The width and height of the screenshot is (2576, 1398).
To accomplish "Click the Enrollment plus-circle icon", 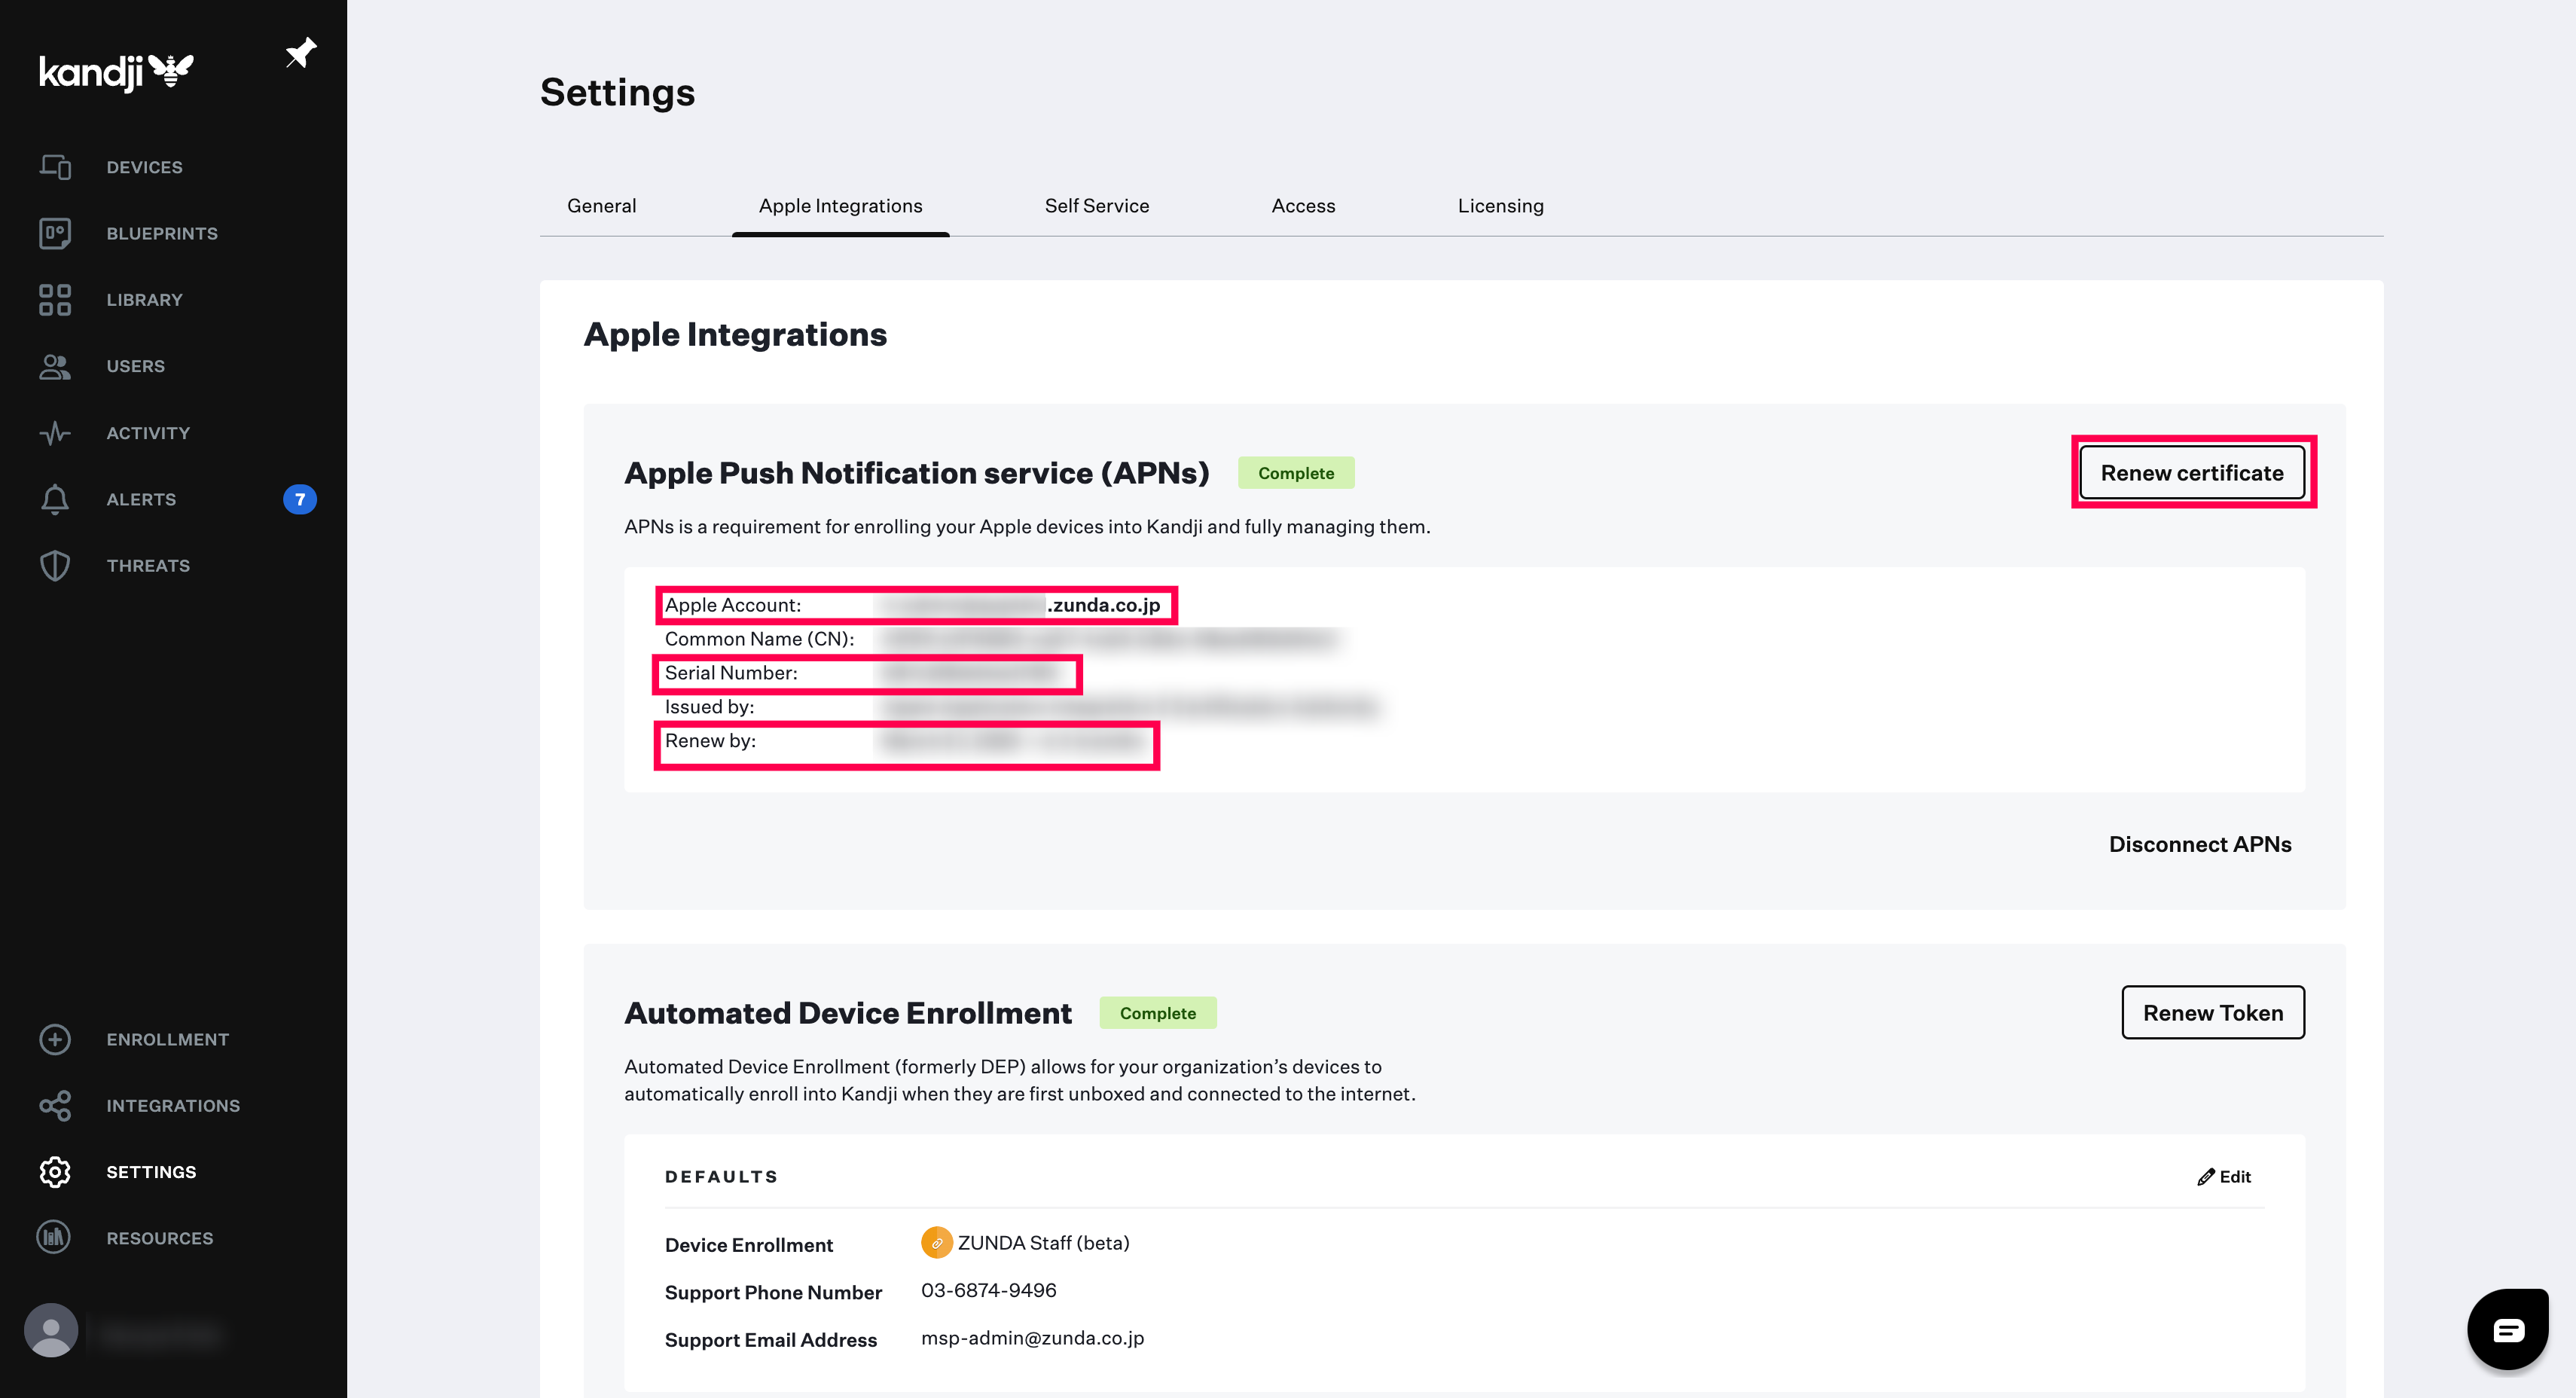I will click(55, 1039).
